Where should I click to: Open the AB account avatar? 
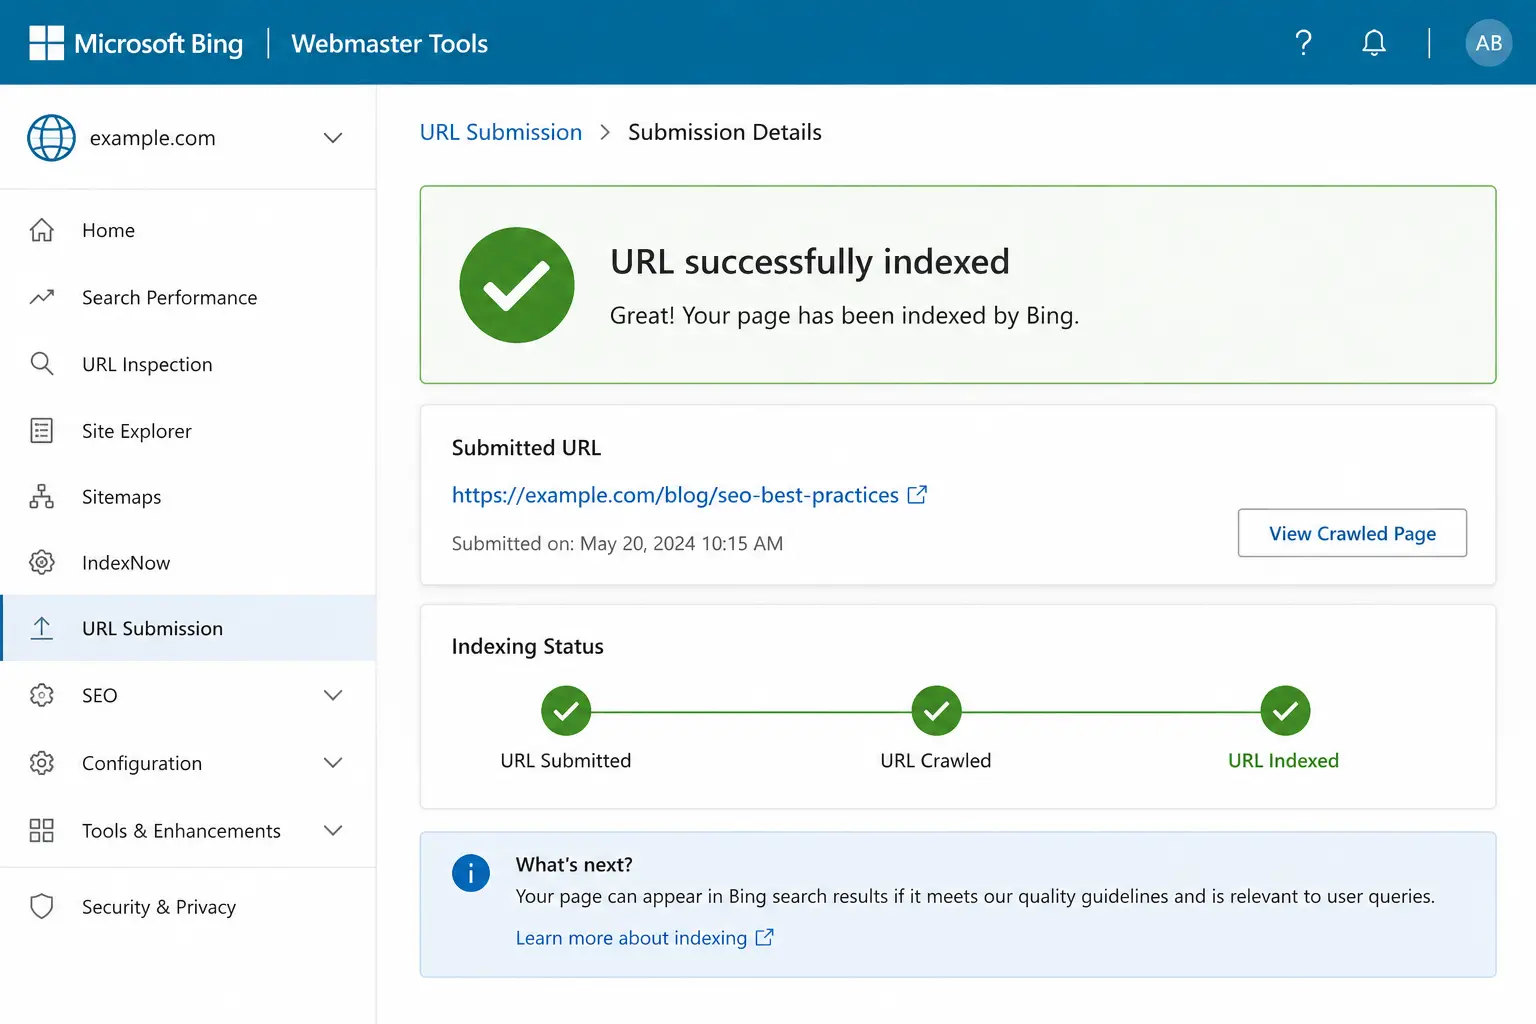pos(1488,43)
